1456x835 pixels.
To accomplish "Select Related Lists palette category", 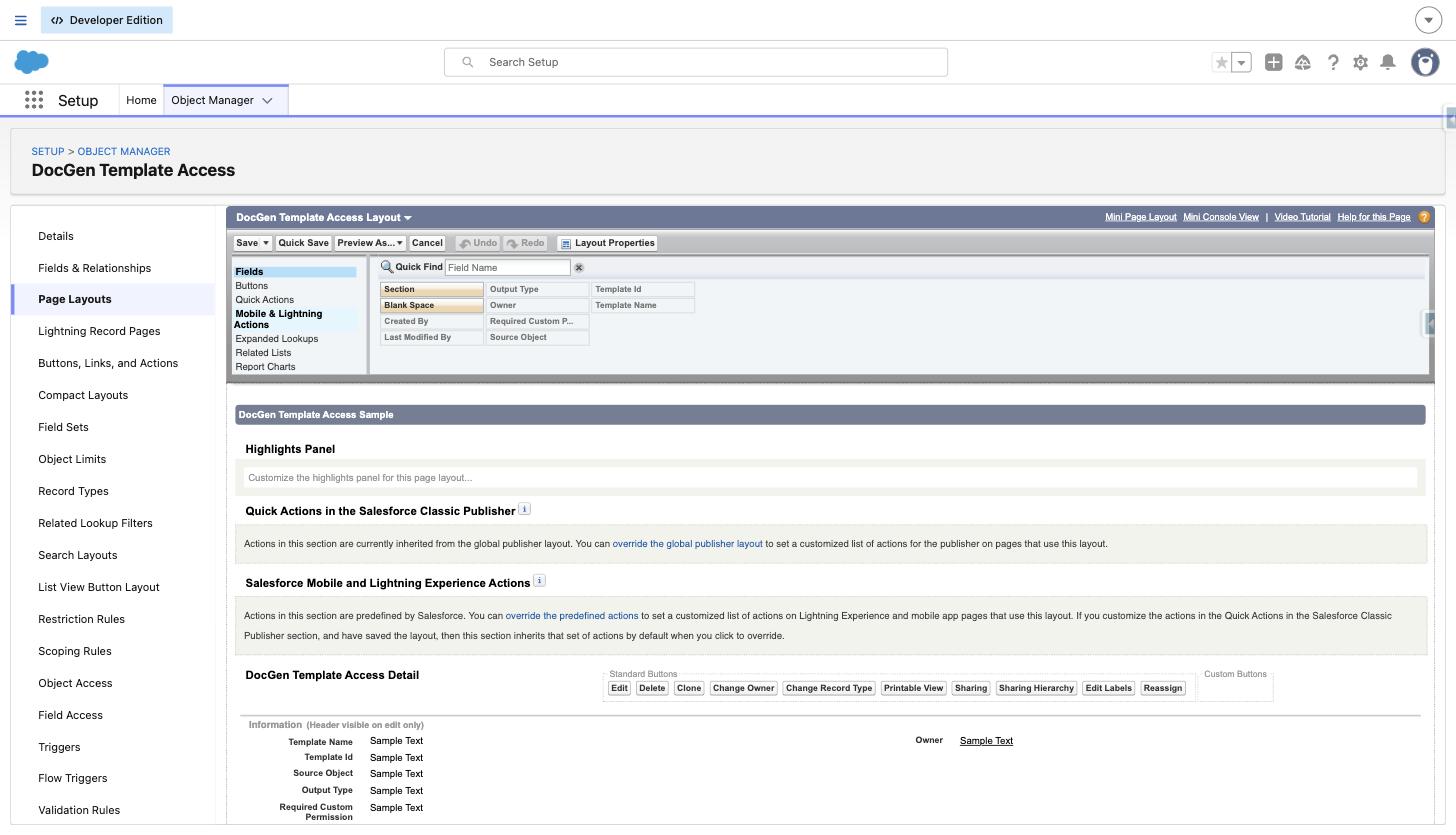I will 263,353.
